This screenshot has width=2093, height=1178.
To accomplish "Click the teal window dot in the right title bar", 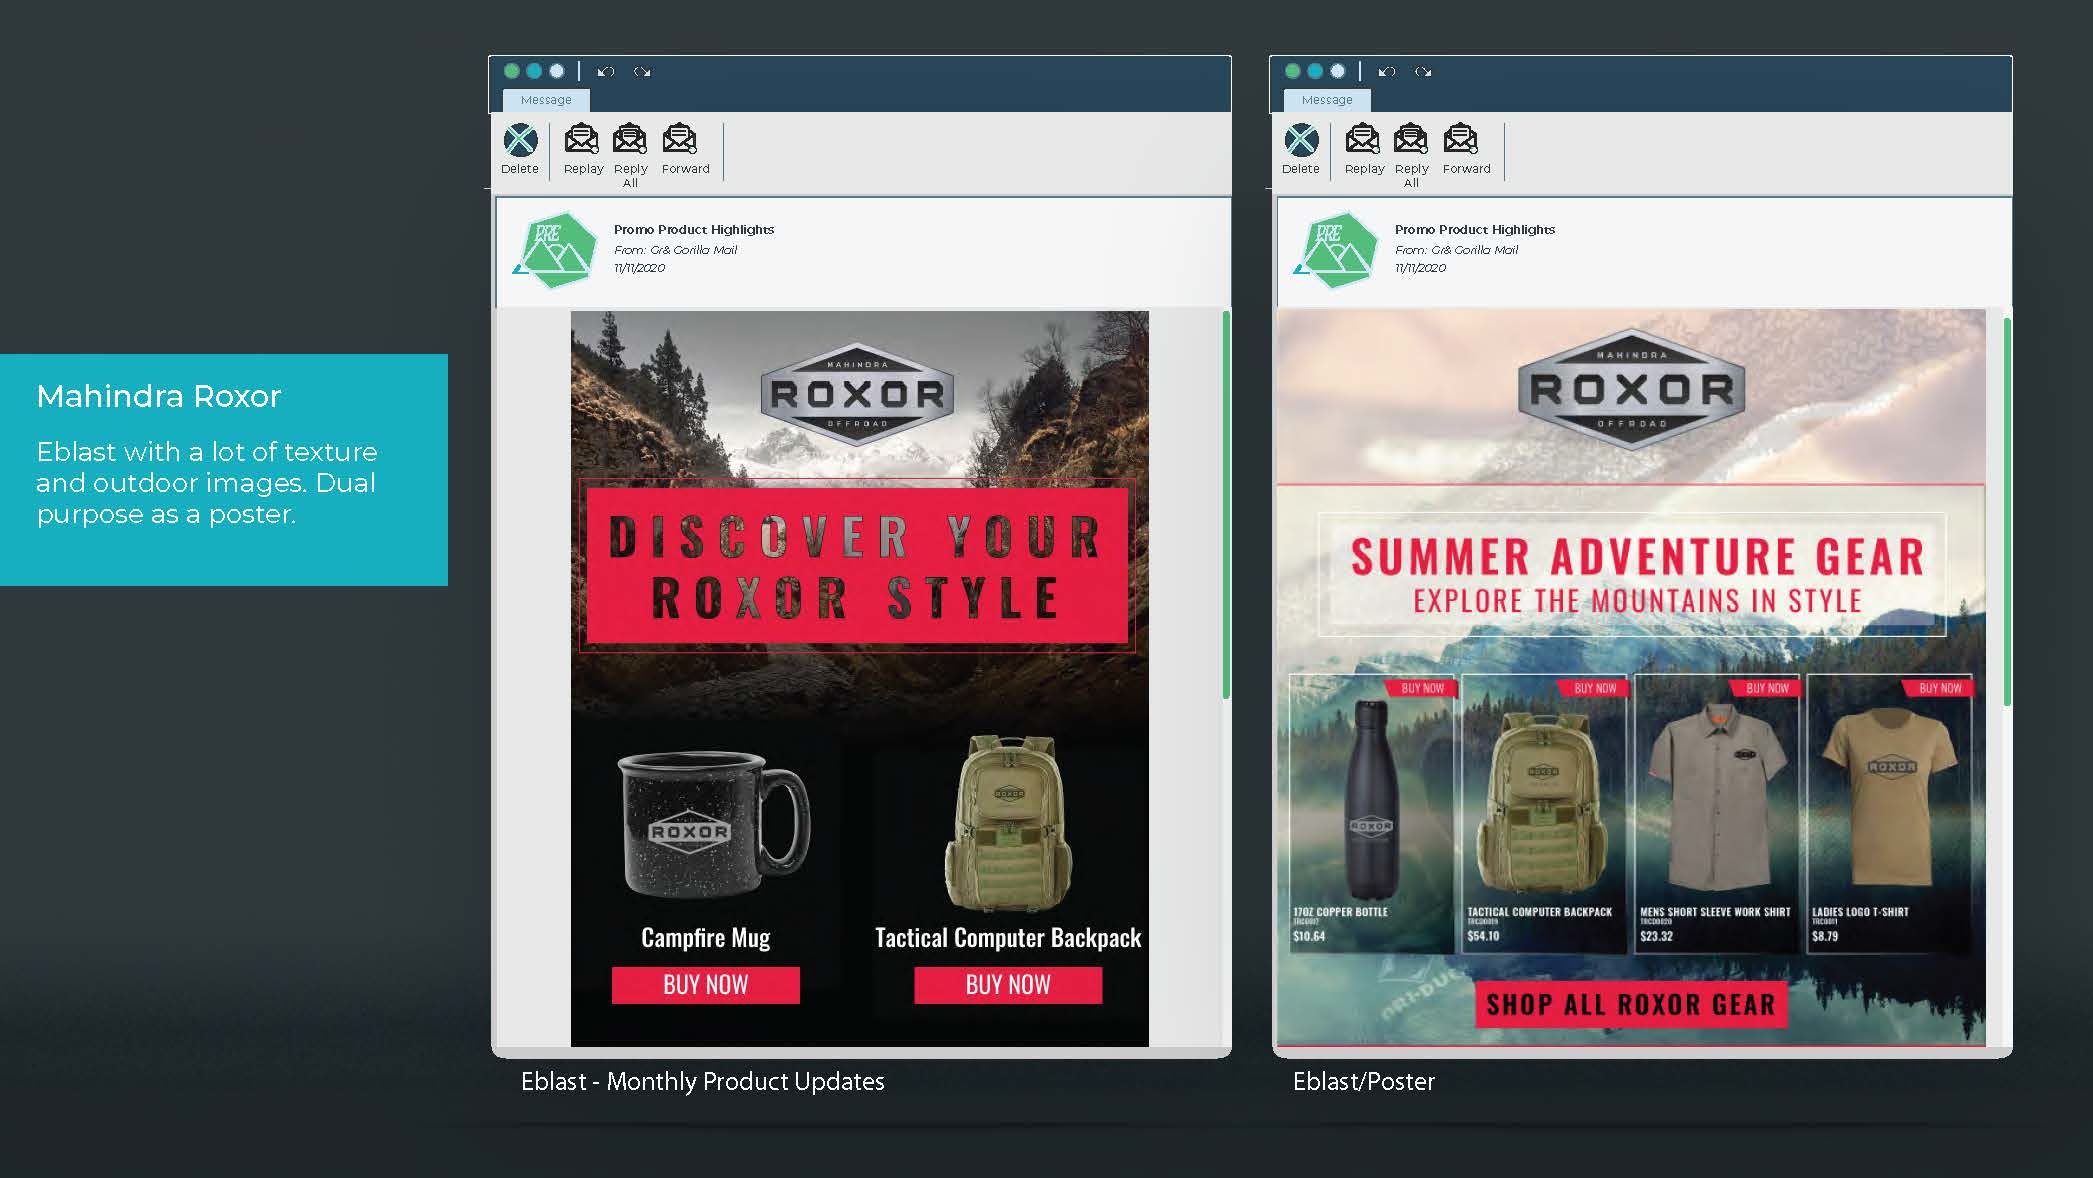I will pos(1315,71).
